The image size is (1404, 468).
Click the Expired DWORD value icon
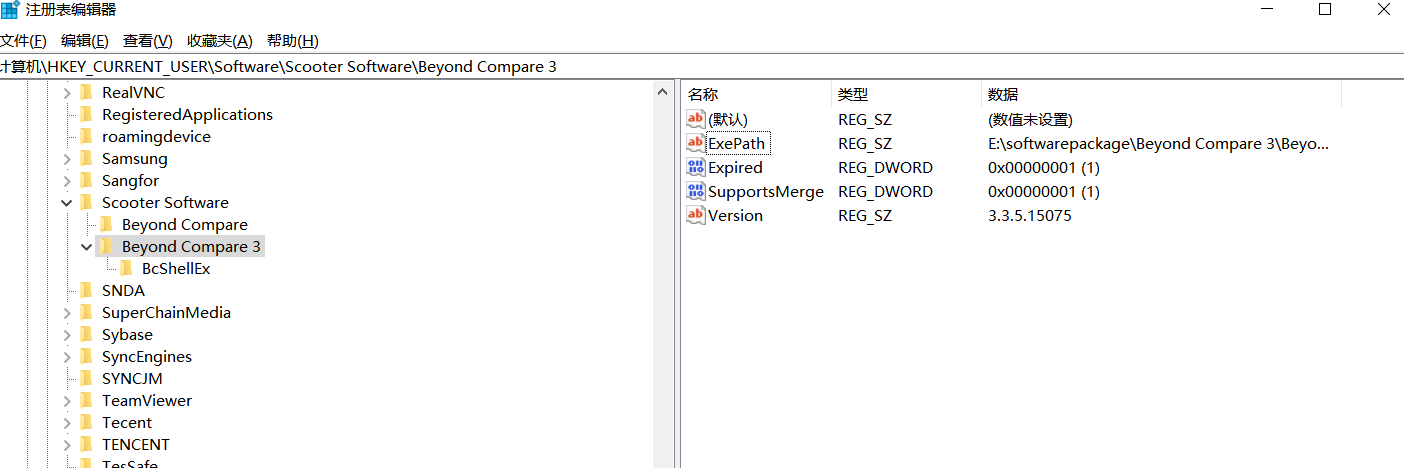click(696, 168)
